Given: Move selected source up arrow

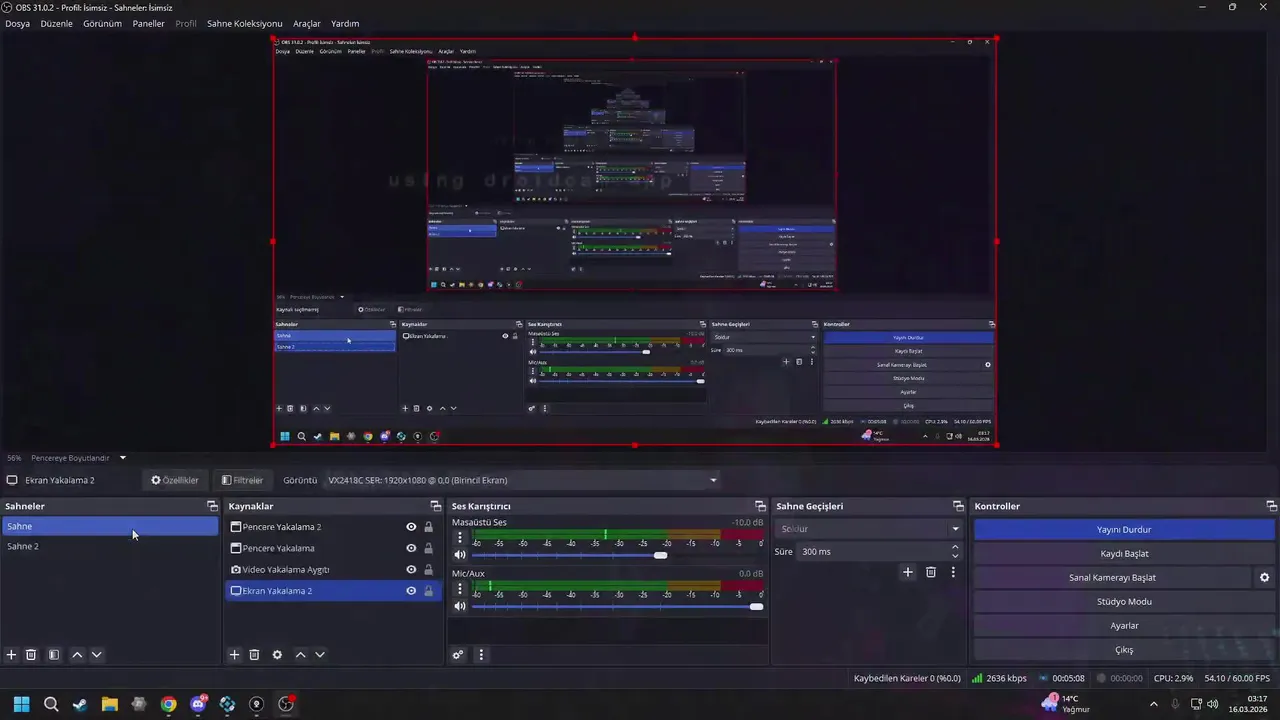Looking at the screenshot, I should point(300,655).
